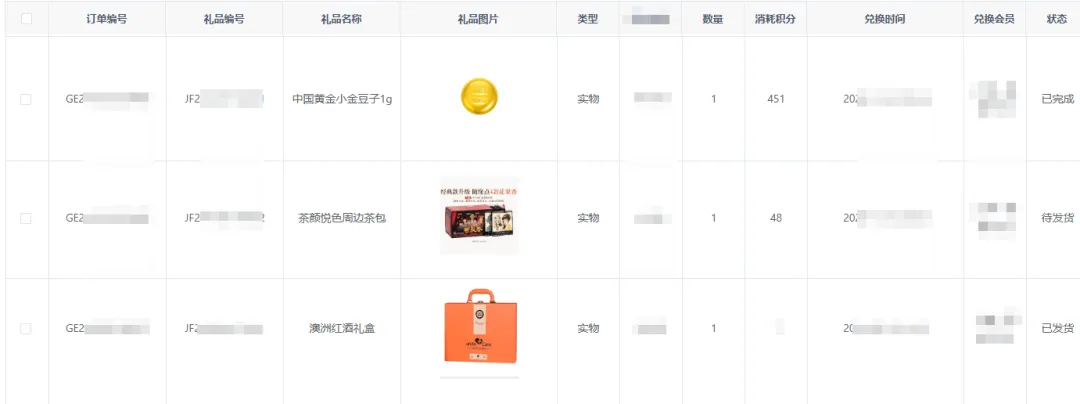Open the orange wine gift box image
Image resolution: width=1080 pixels, height=404 pixels.
point(479,328)
